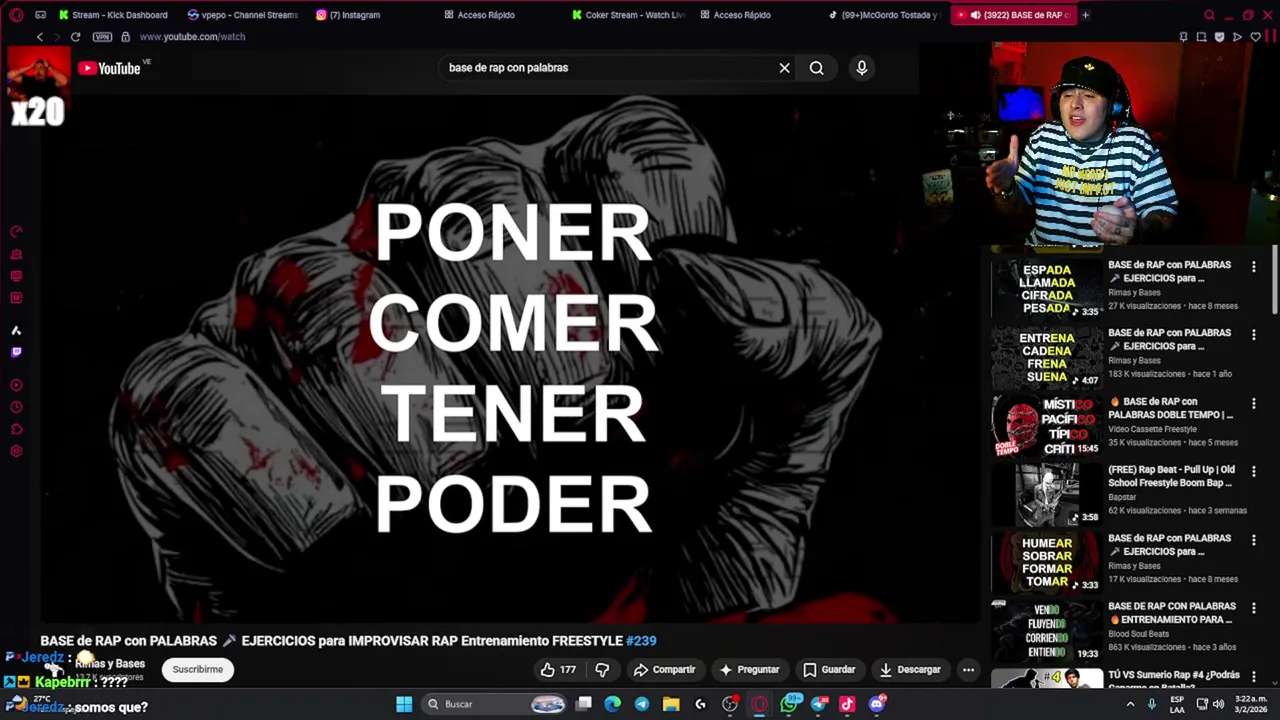Start voice search with microphone
Image resolution: width=1280 pixels, height=720 pixels.
coord(861,68)
